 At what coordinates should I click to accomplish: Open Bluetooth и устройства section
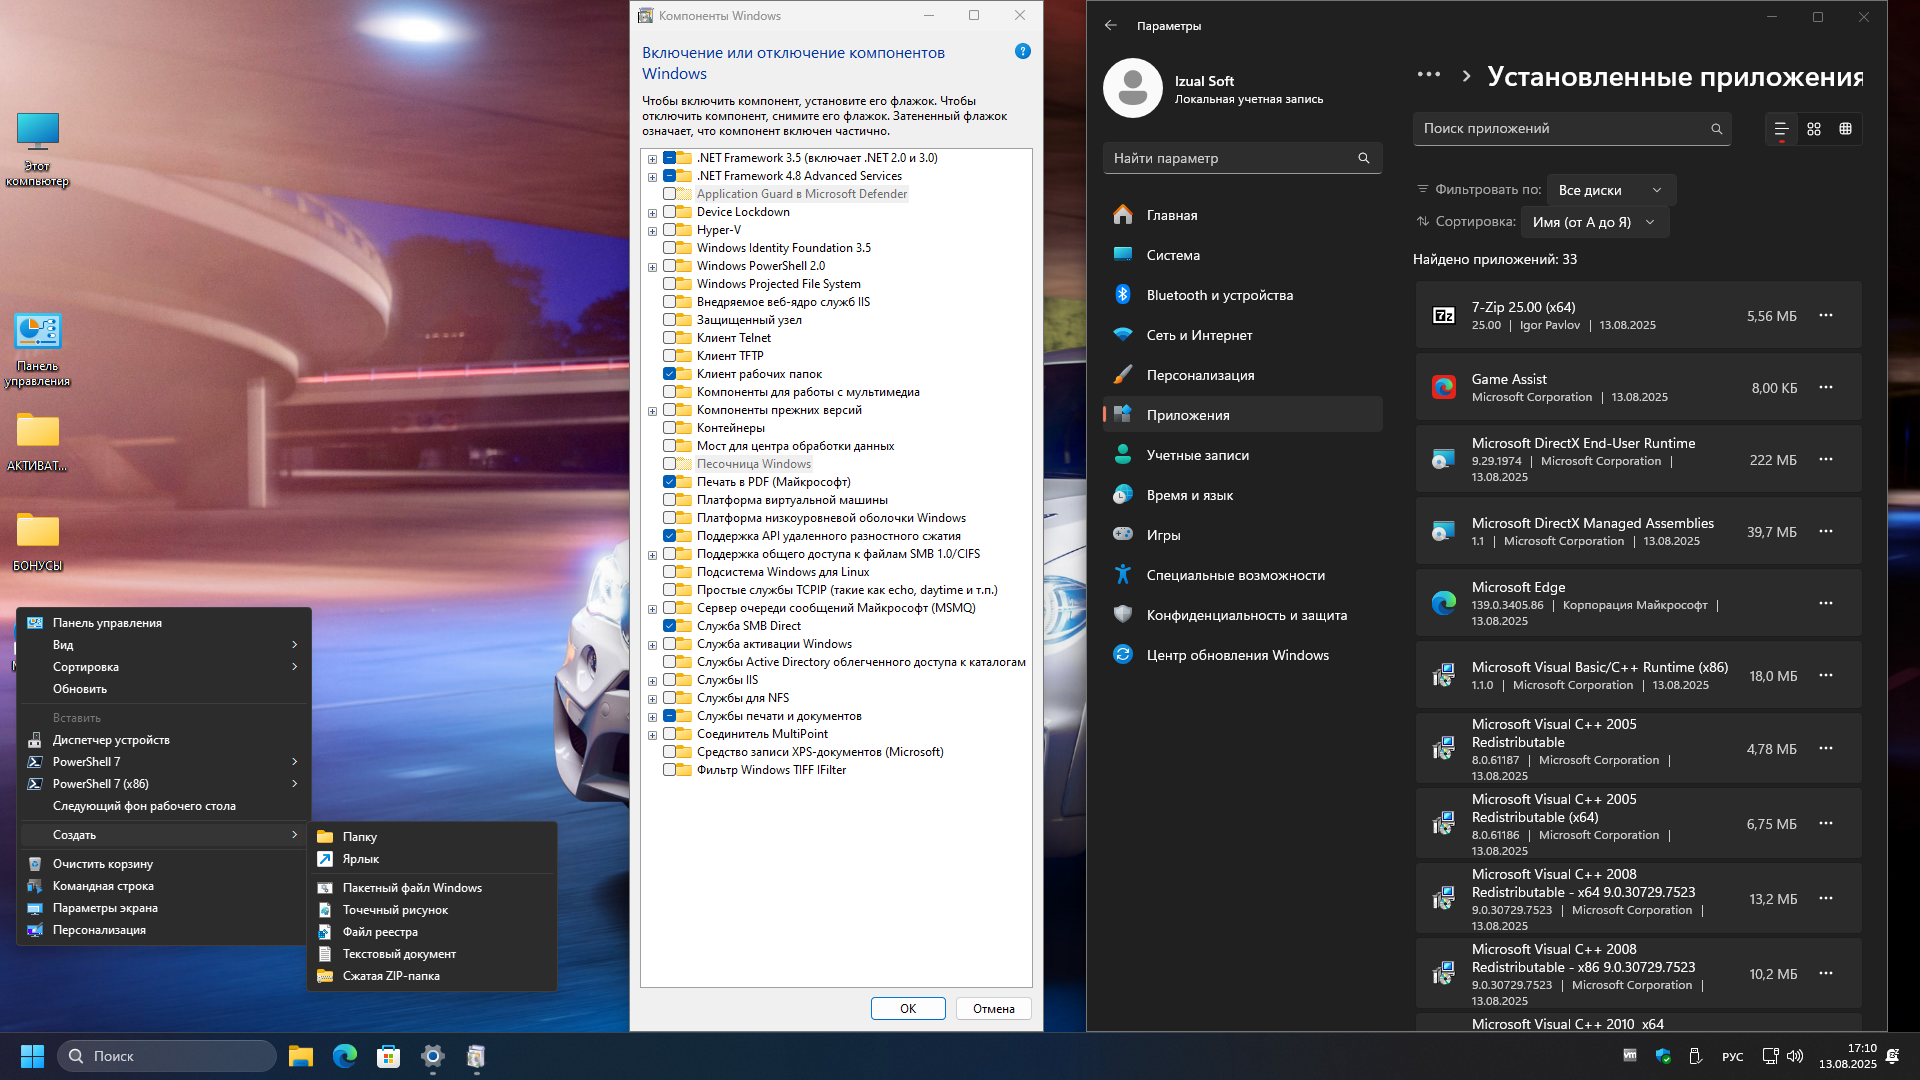pos(1242,295)
